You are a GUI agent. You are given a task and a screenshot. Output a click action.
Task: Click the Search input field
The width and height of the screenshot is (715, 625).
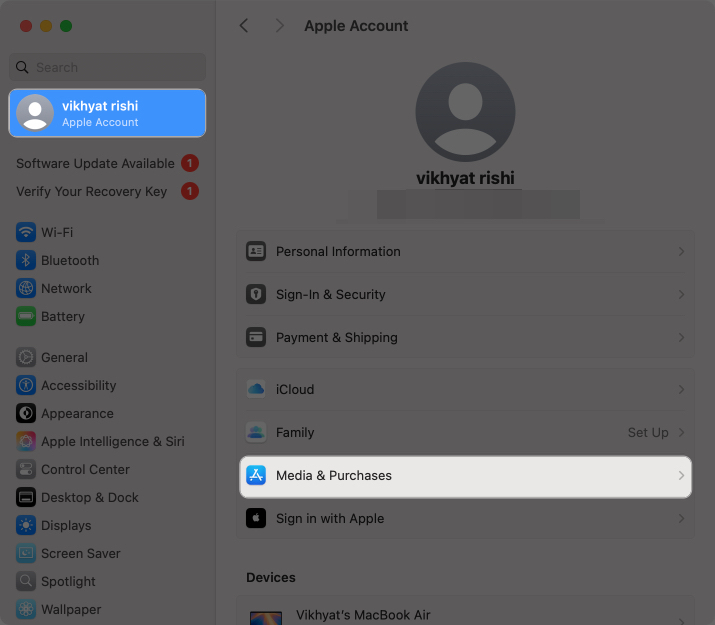coord(107,67)
